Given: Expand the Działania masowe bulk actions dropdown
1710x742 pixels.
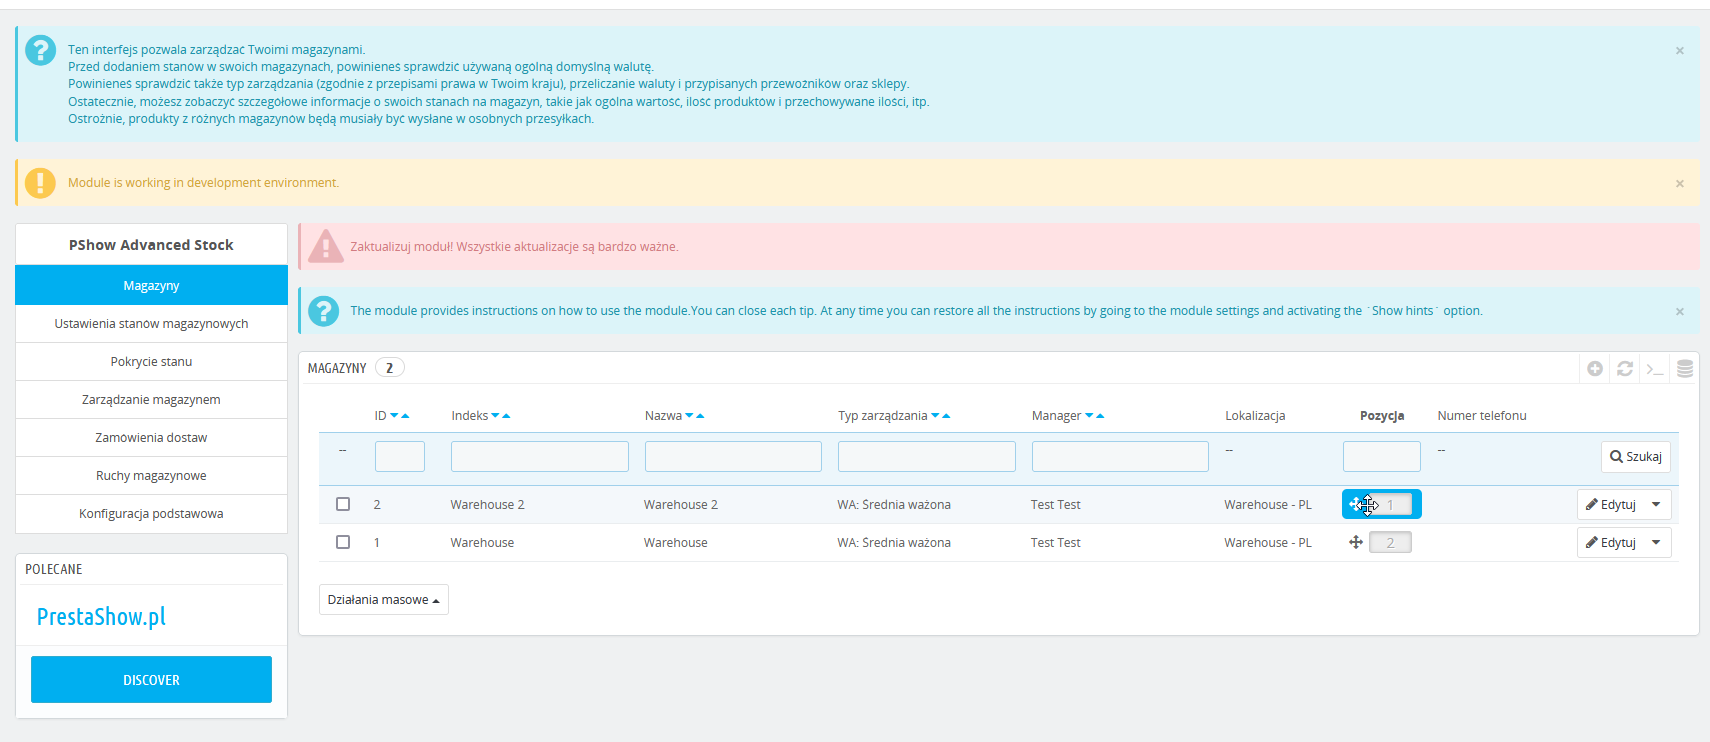Looking at the screenshot, I should (383, 600).
